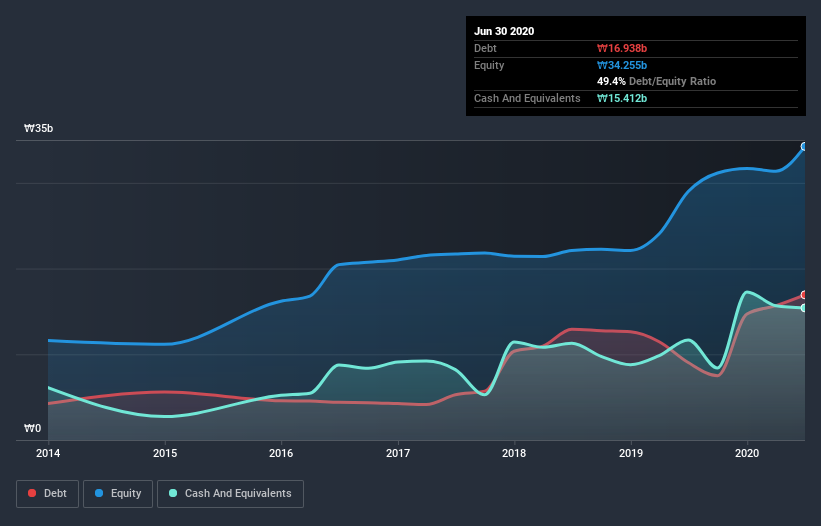The width and height of the screenshot is (821, 526).
Task: Click Cash value ₩15.412b in tooltip
Action: point(622,98)
